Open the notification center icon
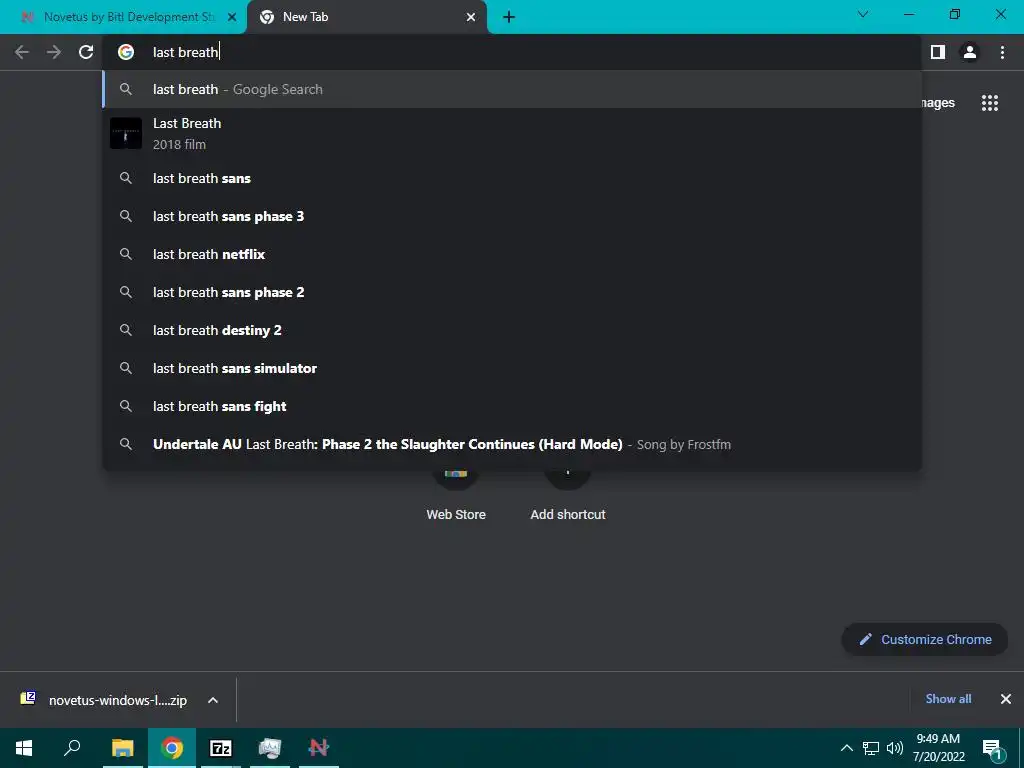Screen dimensions: 1024x768 [993, 749]
